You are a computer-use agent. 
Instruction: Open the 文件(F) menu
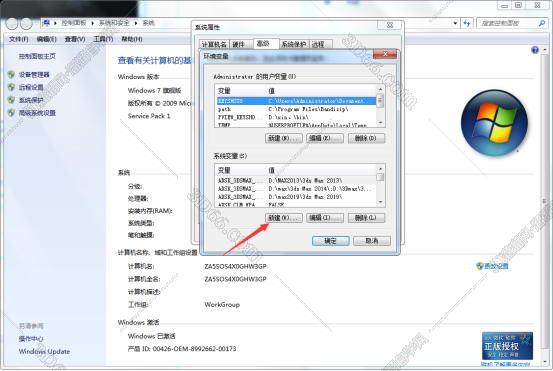[x=19, y=39]
